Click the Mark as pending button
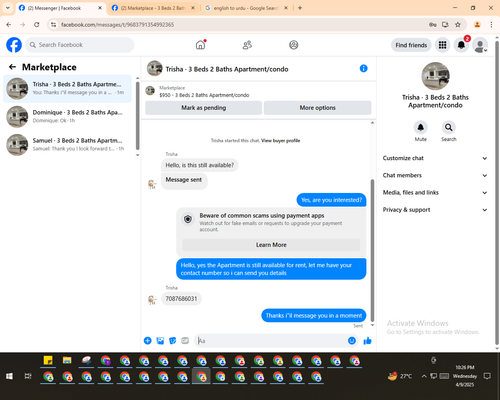The image size is (500, 400). 203,108
